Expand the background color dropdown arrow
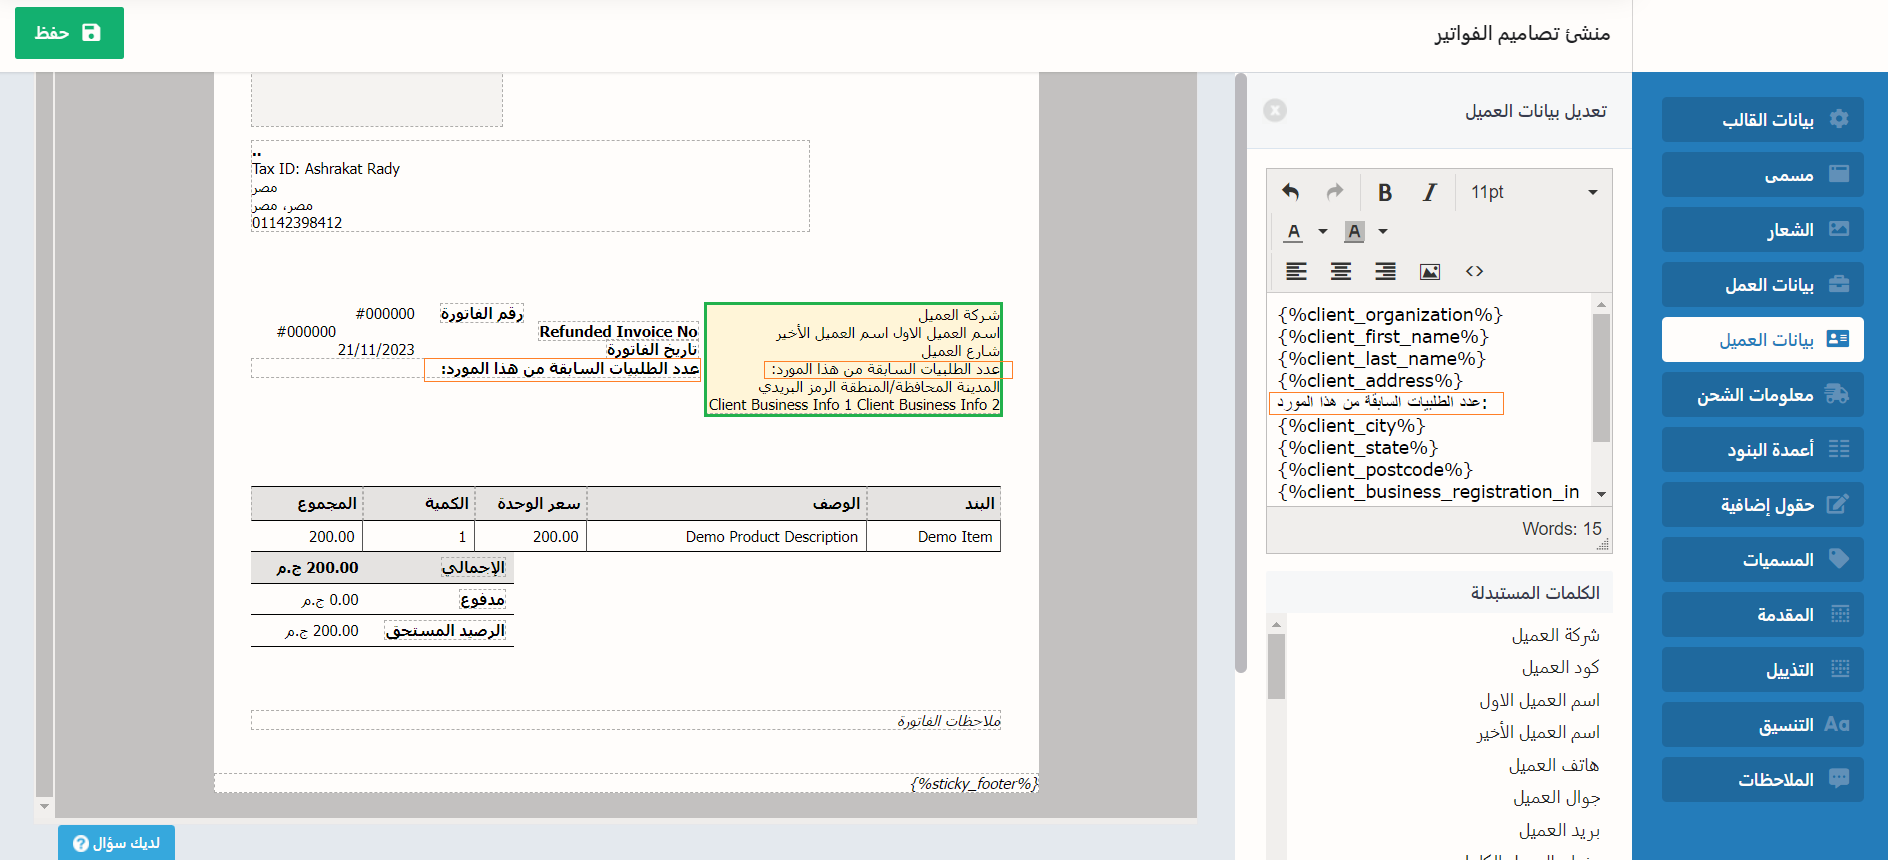 [x=1383, y=231]
